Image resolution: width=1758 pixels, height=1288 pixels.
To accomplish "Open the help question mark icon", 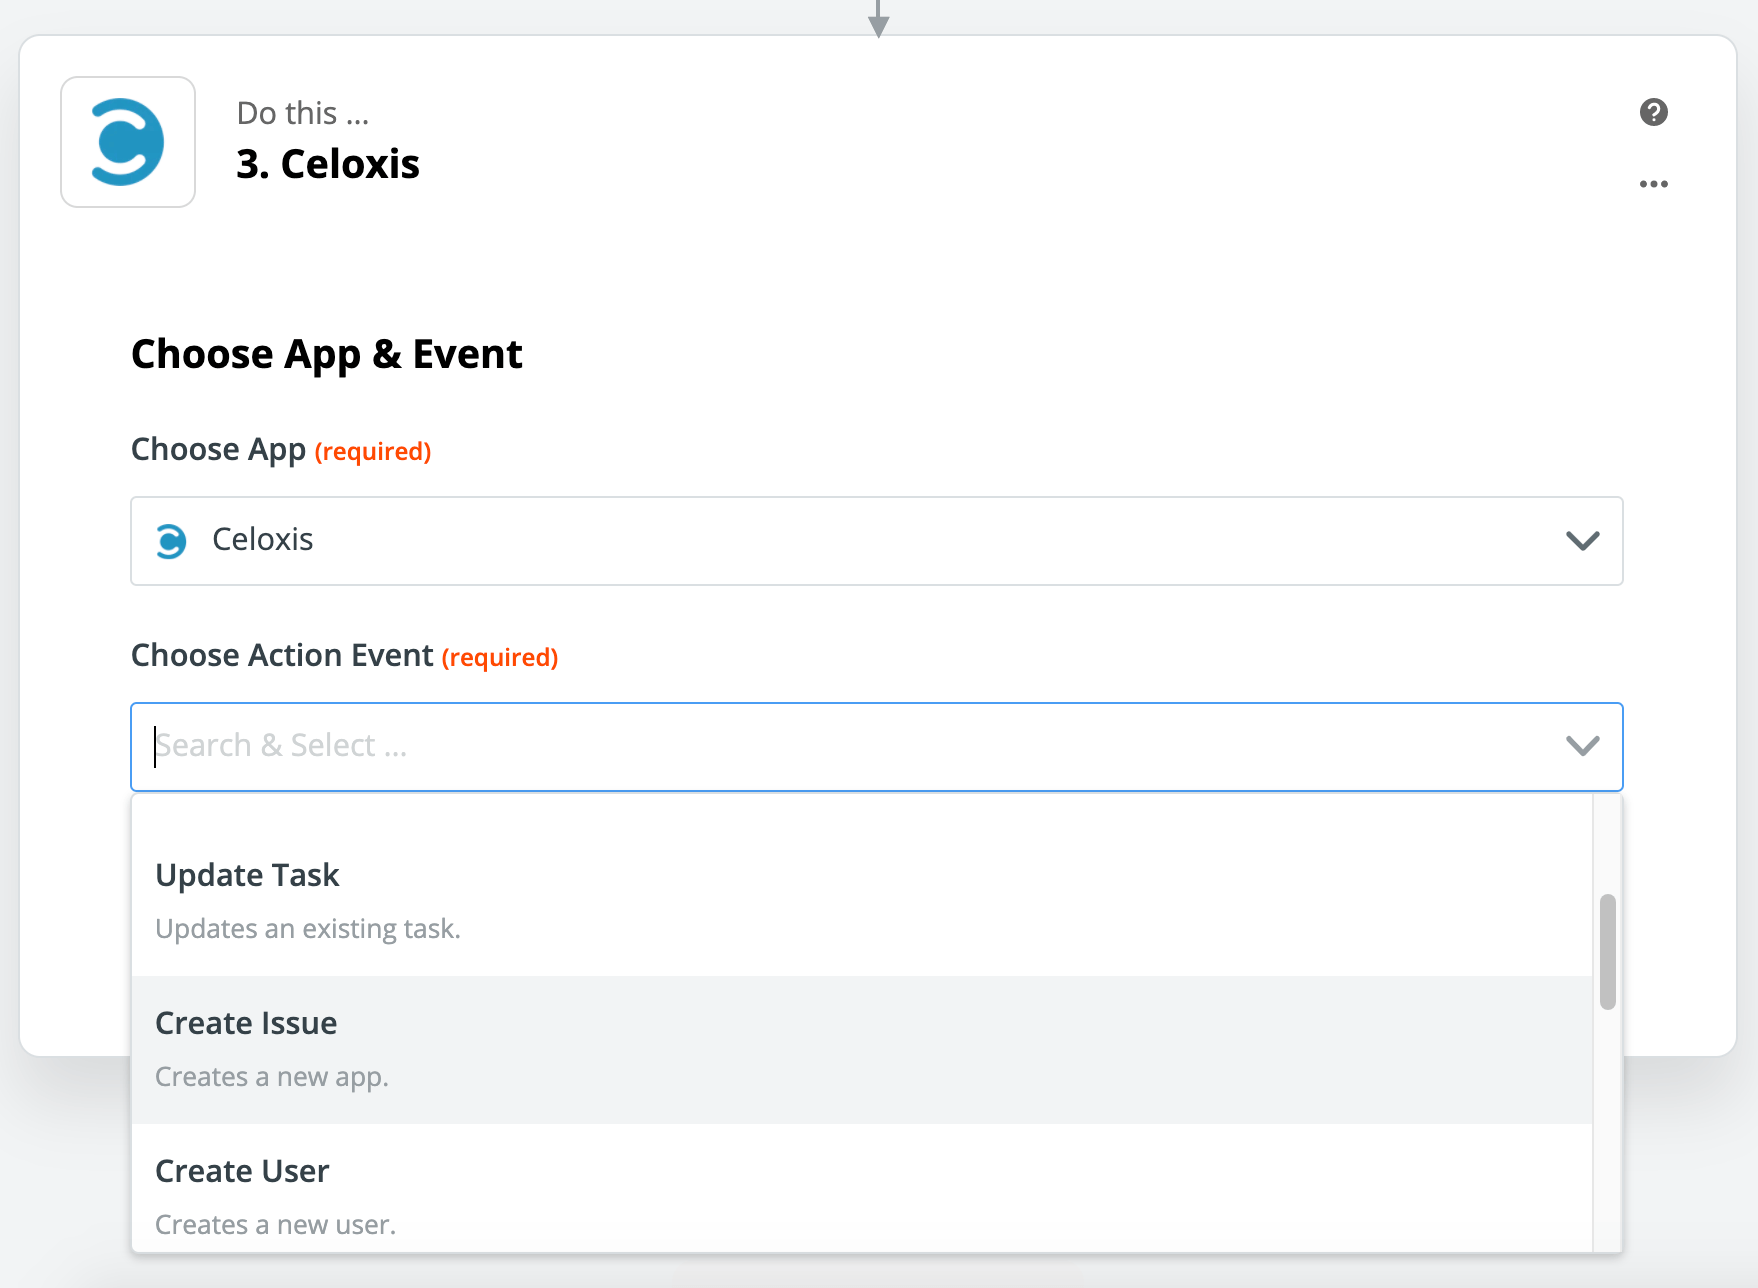I will [x=1653, y=112].
